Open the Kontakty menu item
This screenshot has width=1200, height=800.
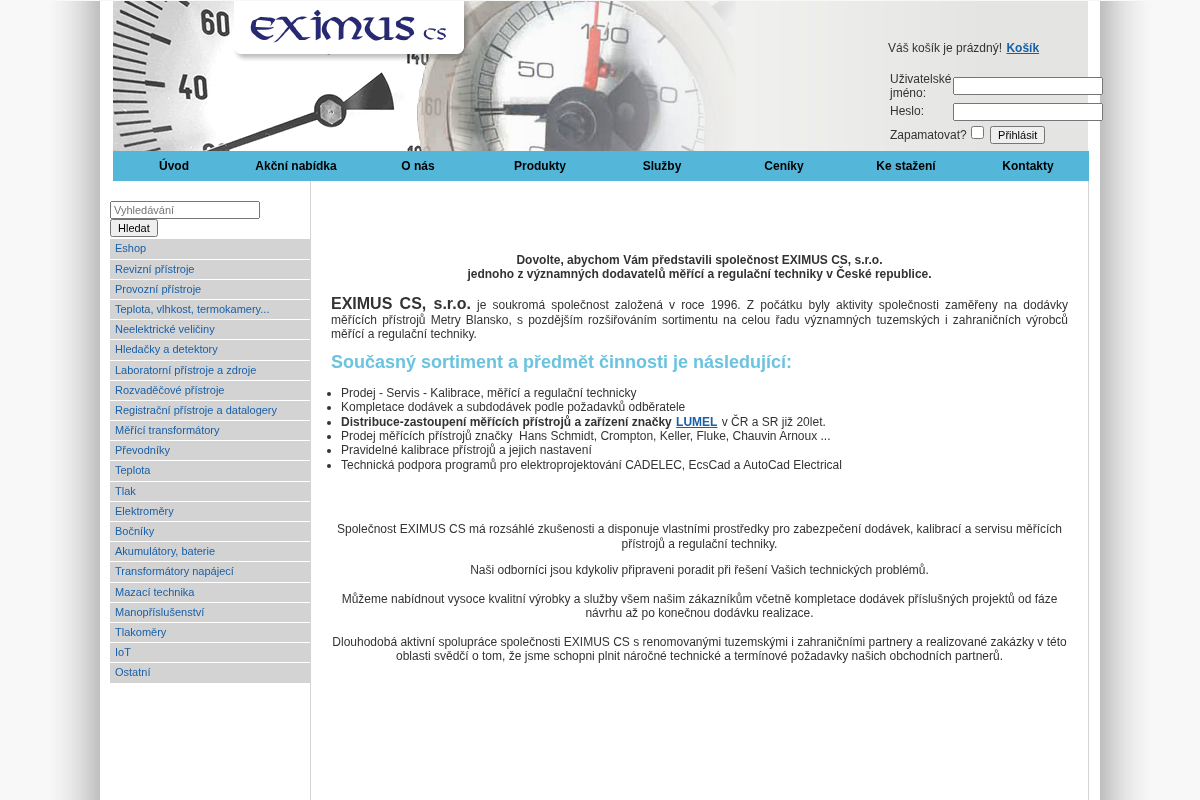pyautogui.click(x=1028, y=166)
